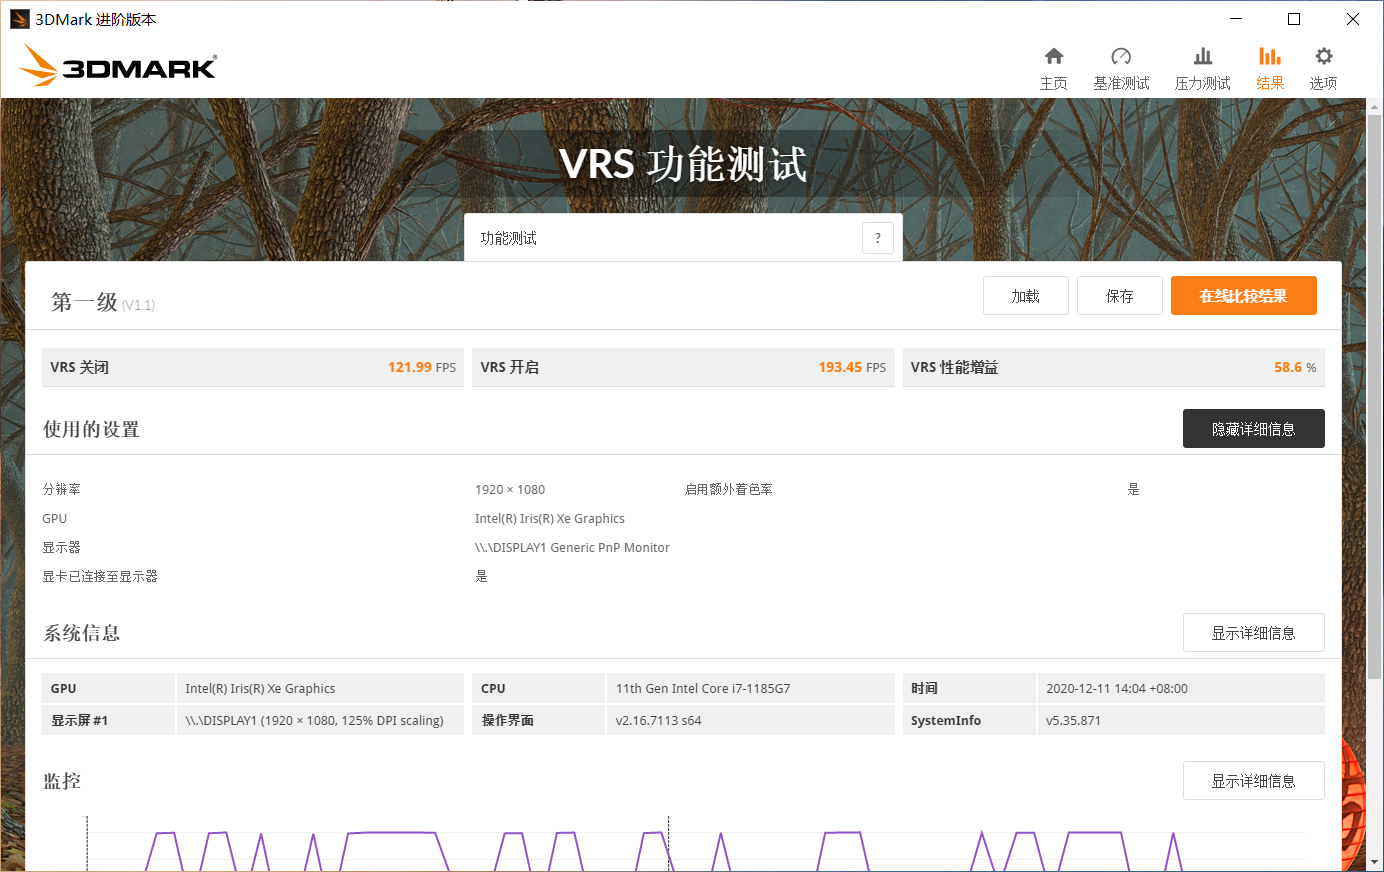Click the 使用的设置 heading
This screenshot has width=1384, height=872.
coord(91,429)
